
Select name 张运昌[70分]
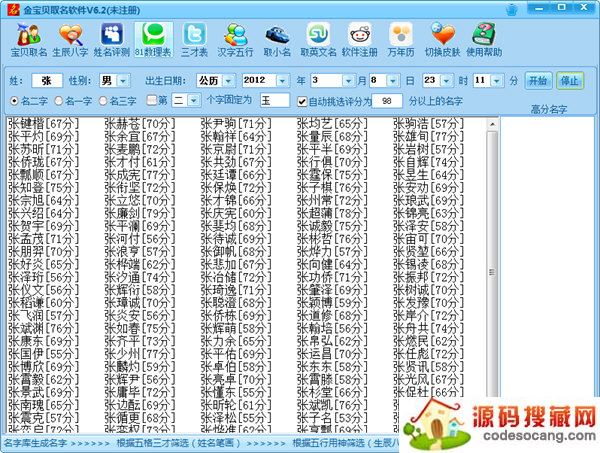[x=332, y=354]
